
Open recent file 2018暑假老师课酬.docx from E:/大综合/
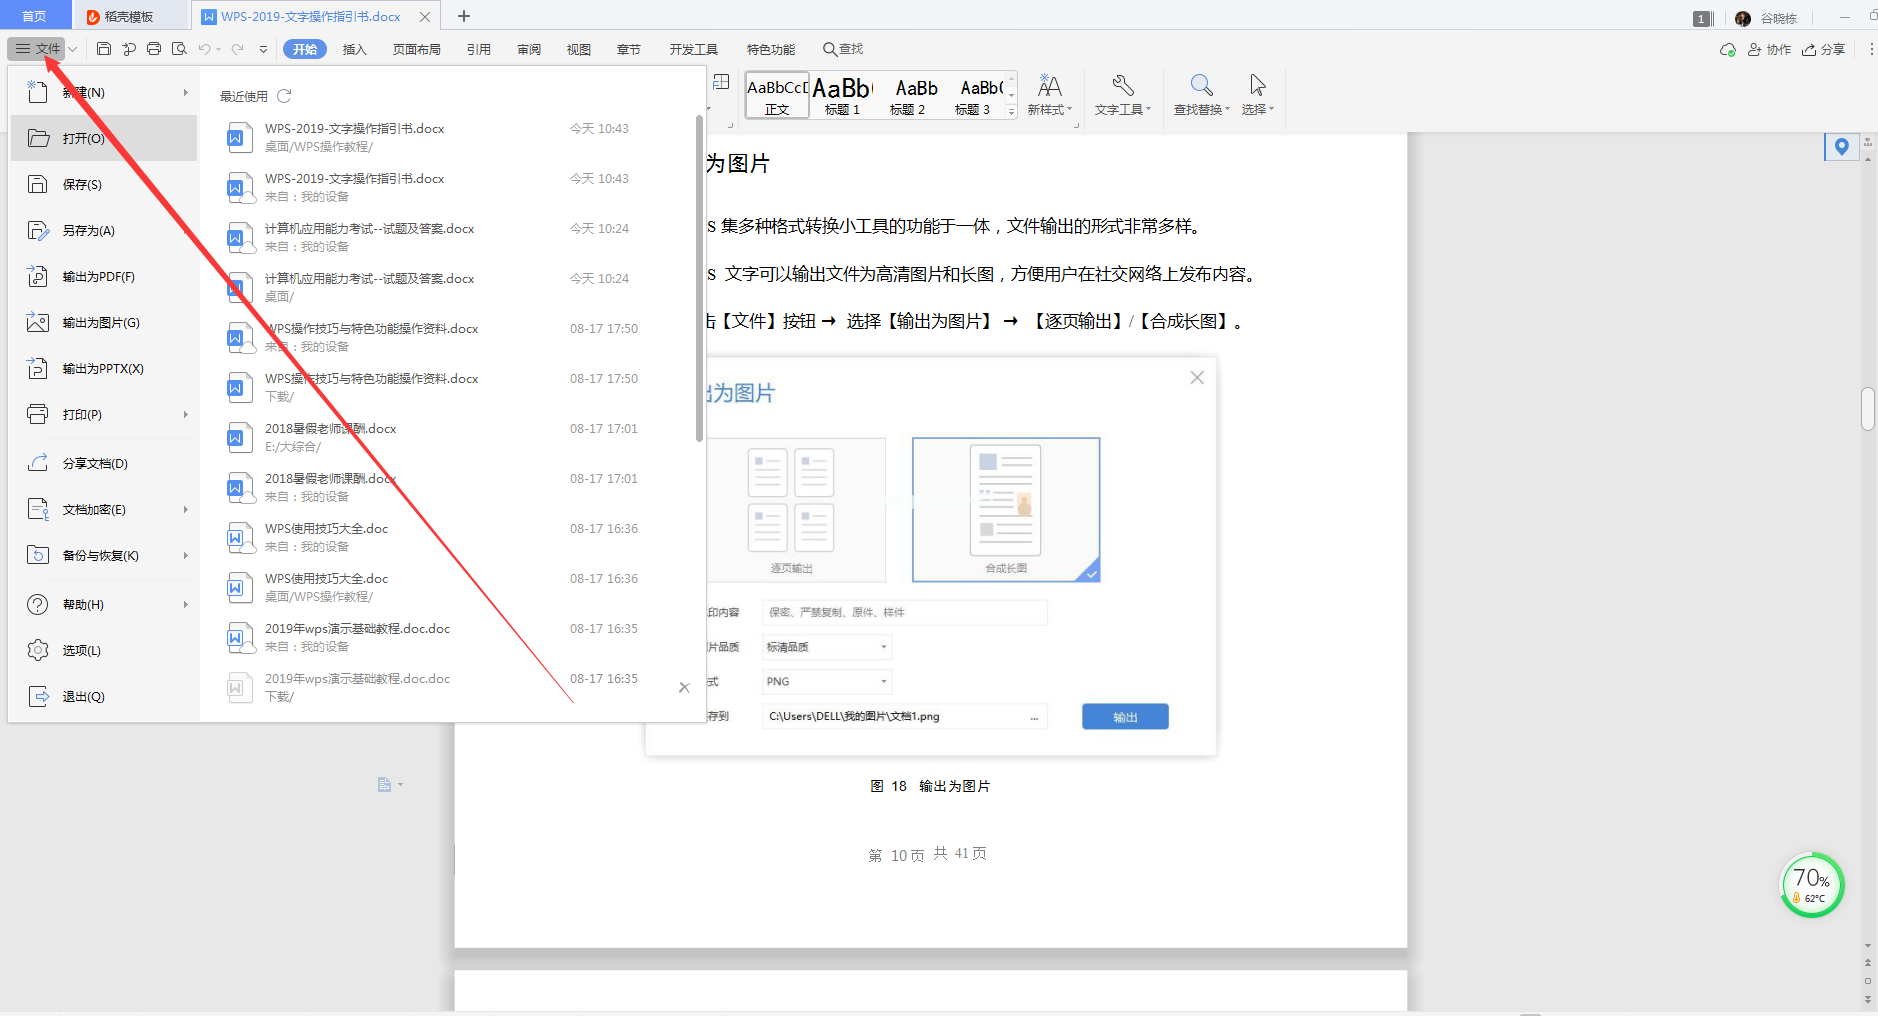tap(450, 437)
